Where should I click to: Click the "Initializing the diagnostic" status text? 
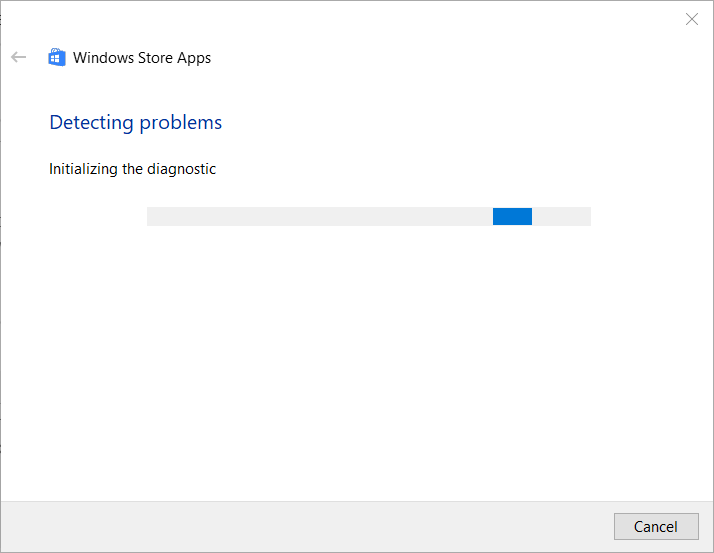point(133,169)
